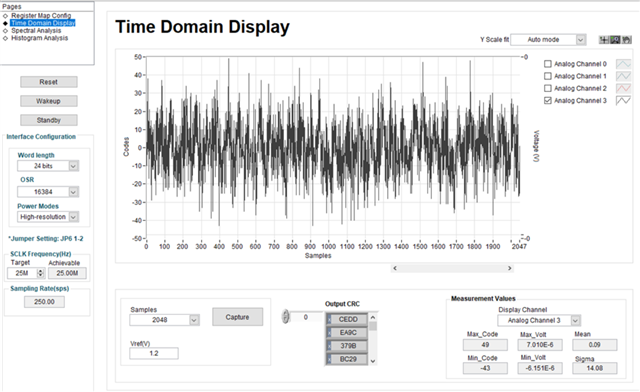Select the graph zoom tool
640x392 pixels.
click(x=615, y=40)
